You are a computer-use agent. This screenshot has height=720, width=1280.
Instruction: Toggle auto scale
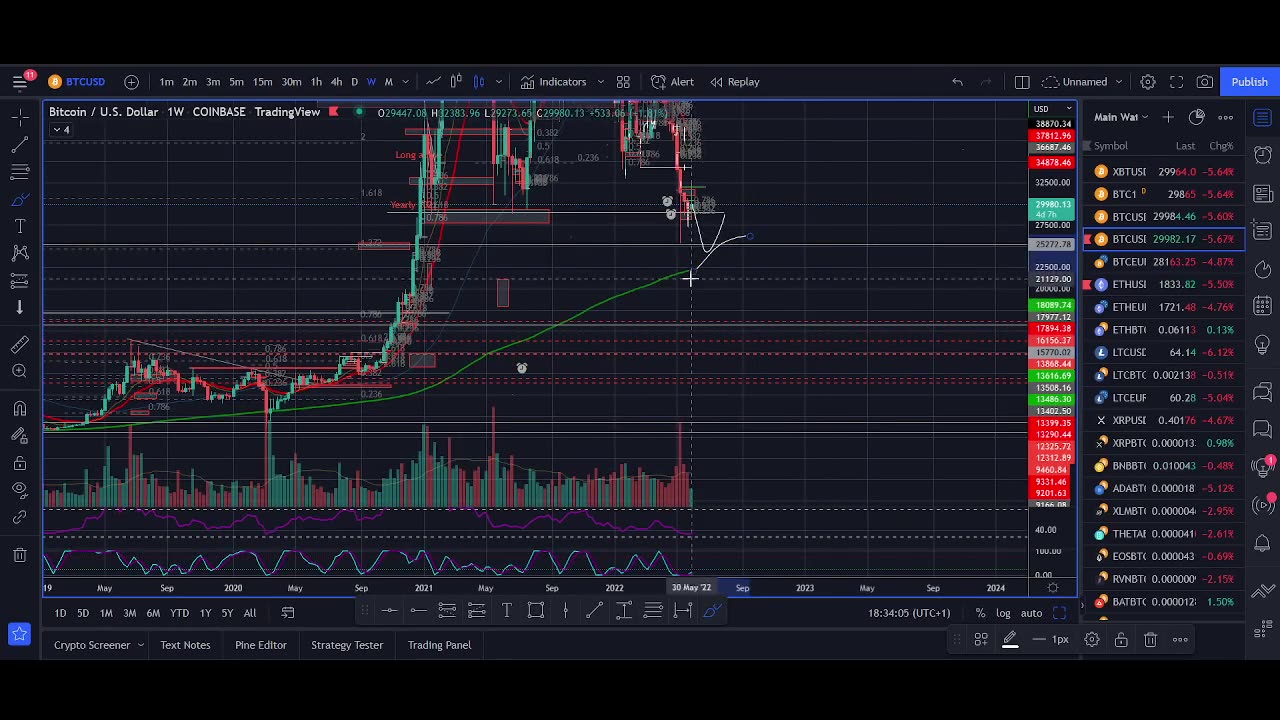click(1031, 613)
